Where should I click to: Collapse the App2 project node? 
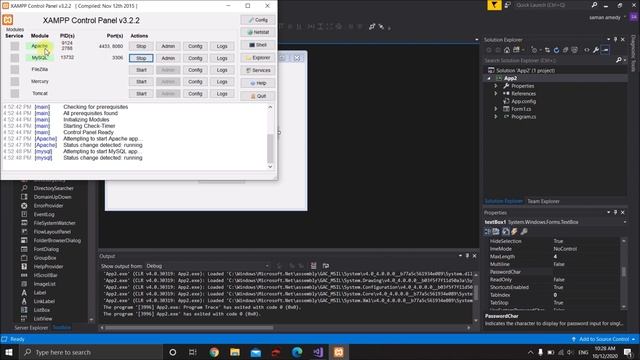coord(489,78)
